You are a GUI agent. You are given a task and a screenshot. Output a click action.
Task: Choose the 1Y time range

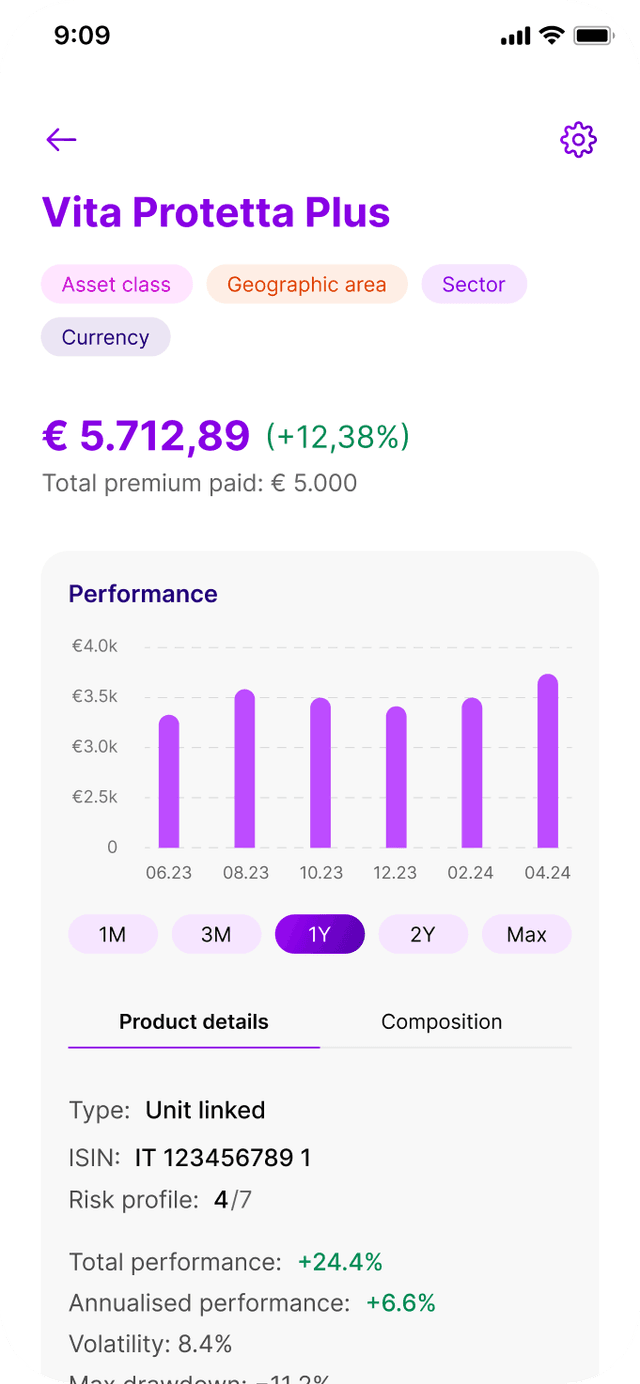(320, 934)
